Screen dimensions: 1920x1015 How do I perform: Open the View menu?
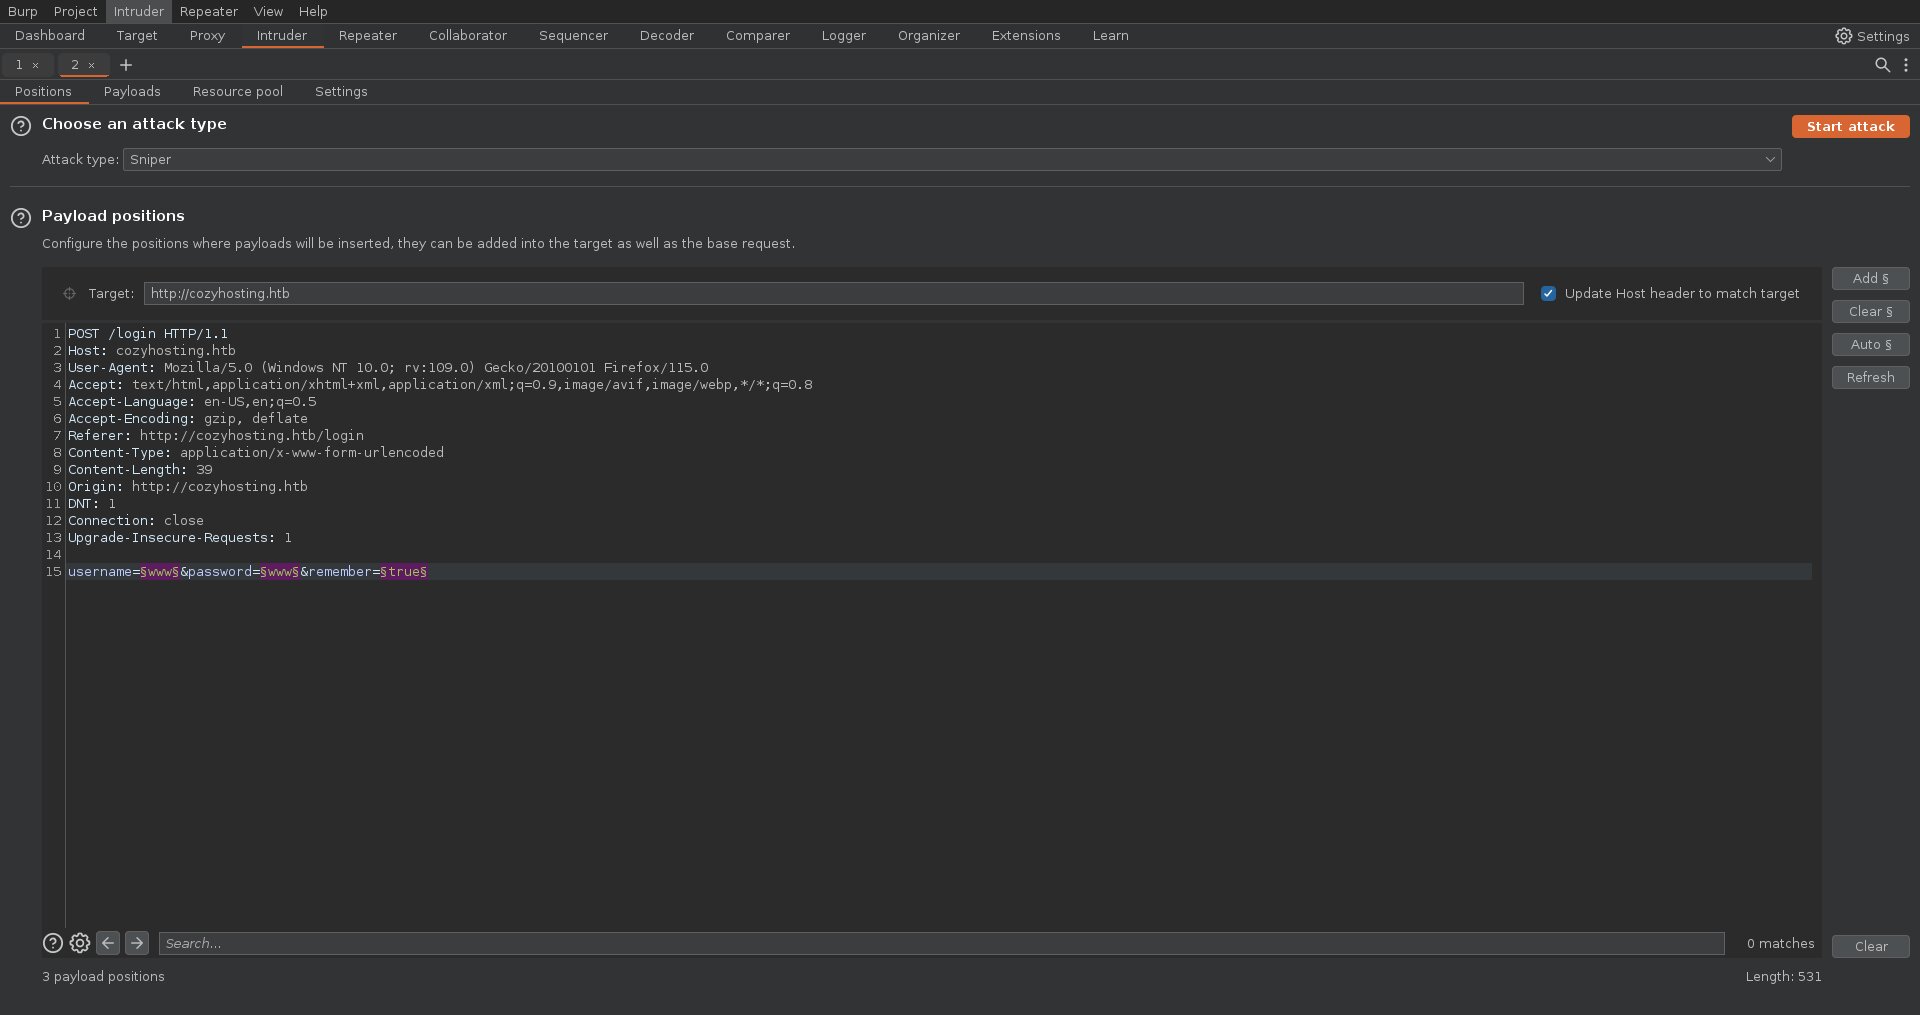tap(268, 11)
